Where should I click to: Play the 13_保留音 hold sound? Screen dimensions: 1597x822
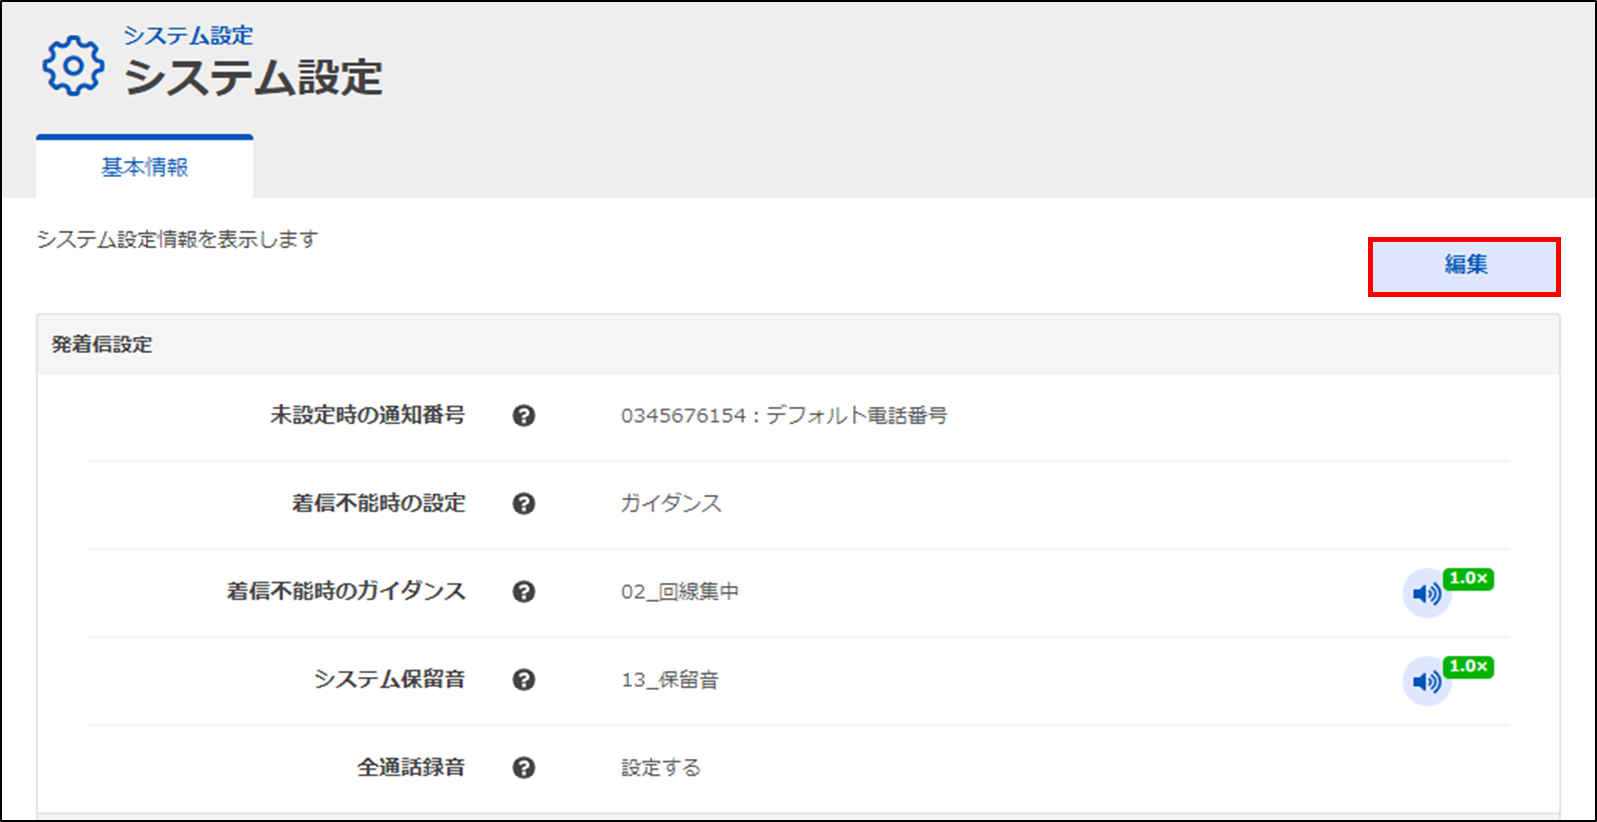[x=1426, y=682]
